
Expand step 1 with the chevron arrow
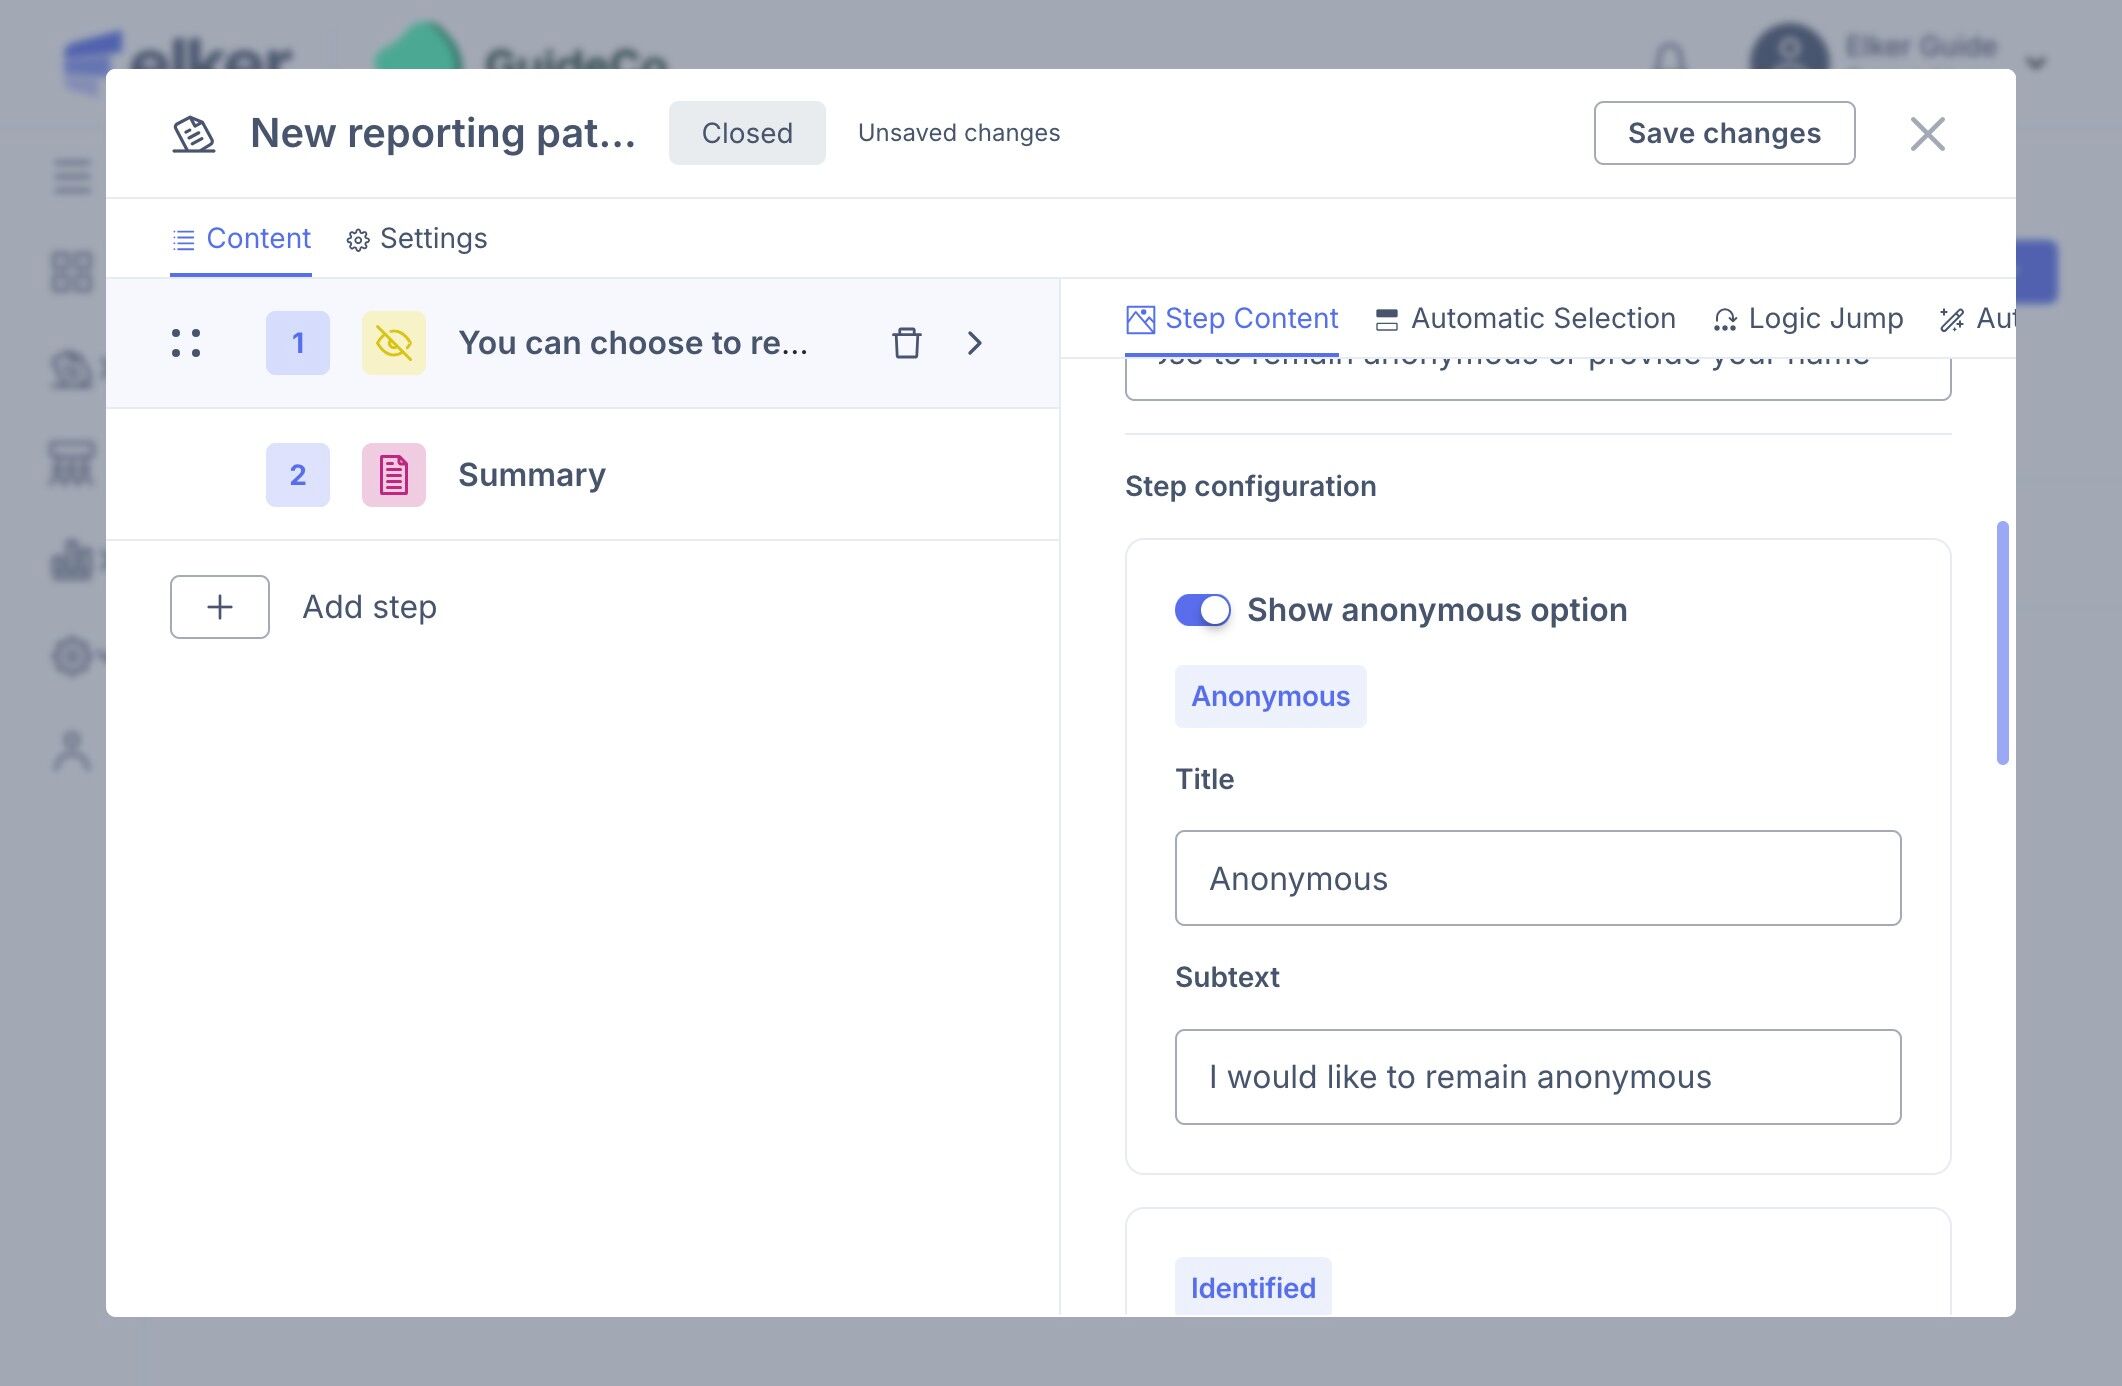975,343
